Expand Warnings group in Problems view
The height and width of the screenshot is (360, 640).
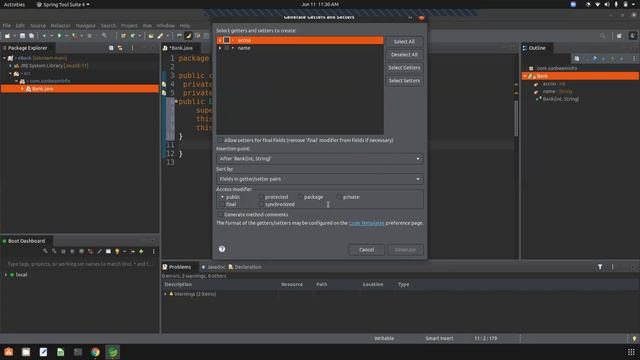click(x=165, y=294)
